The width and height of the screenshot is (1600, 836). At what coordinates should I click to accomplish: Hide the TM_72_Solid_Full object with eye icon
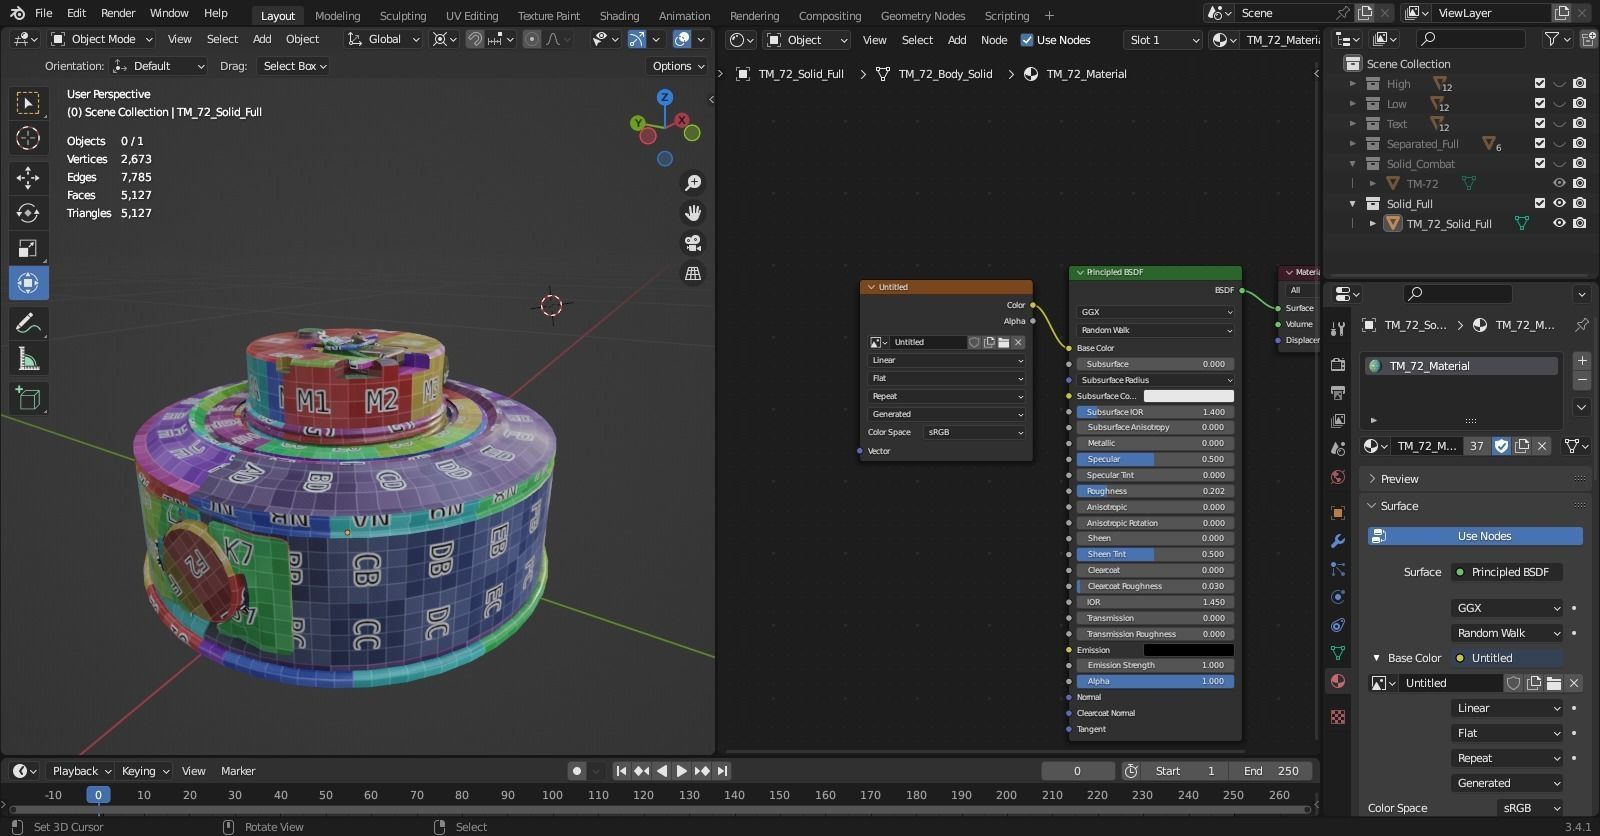pyautogui.click(x=1559, y=224)
